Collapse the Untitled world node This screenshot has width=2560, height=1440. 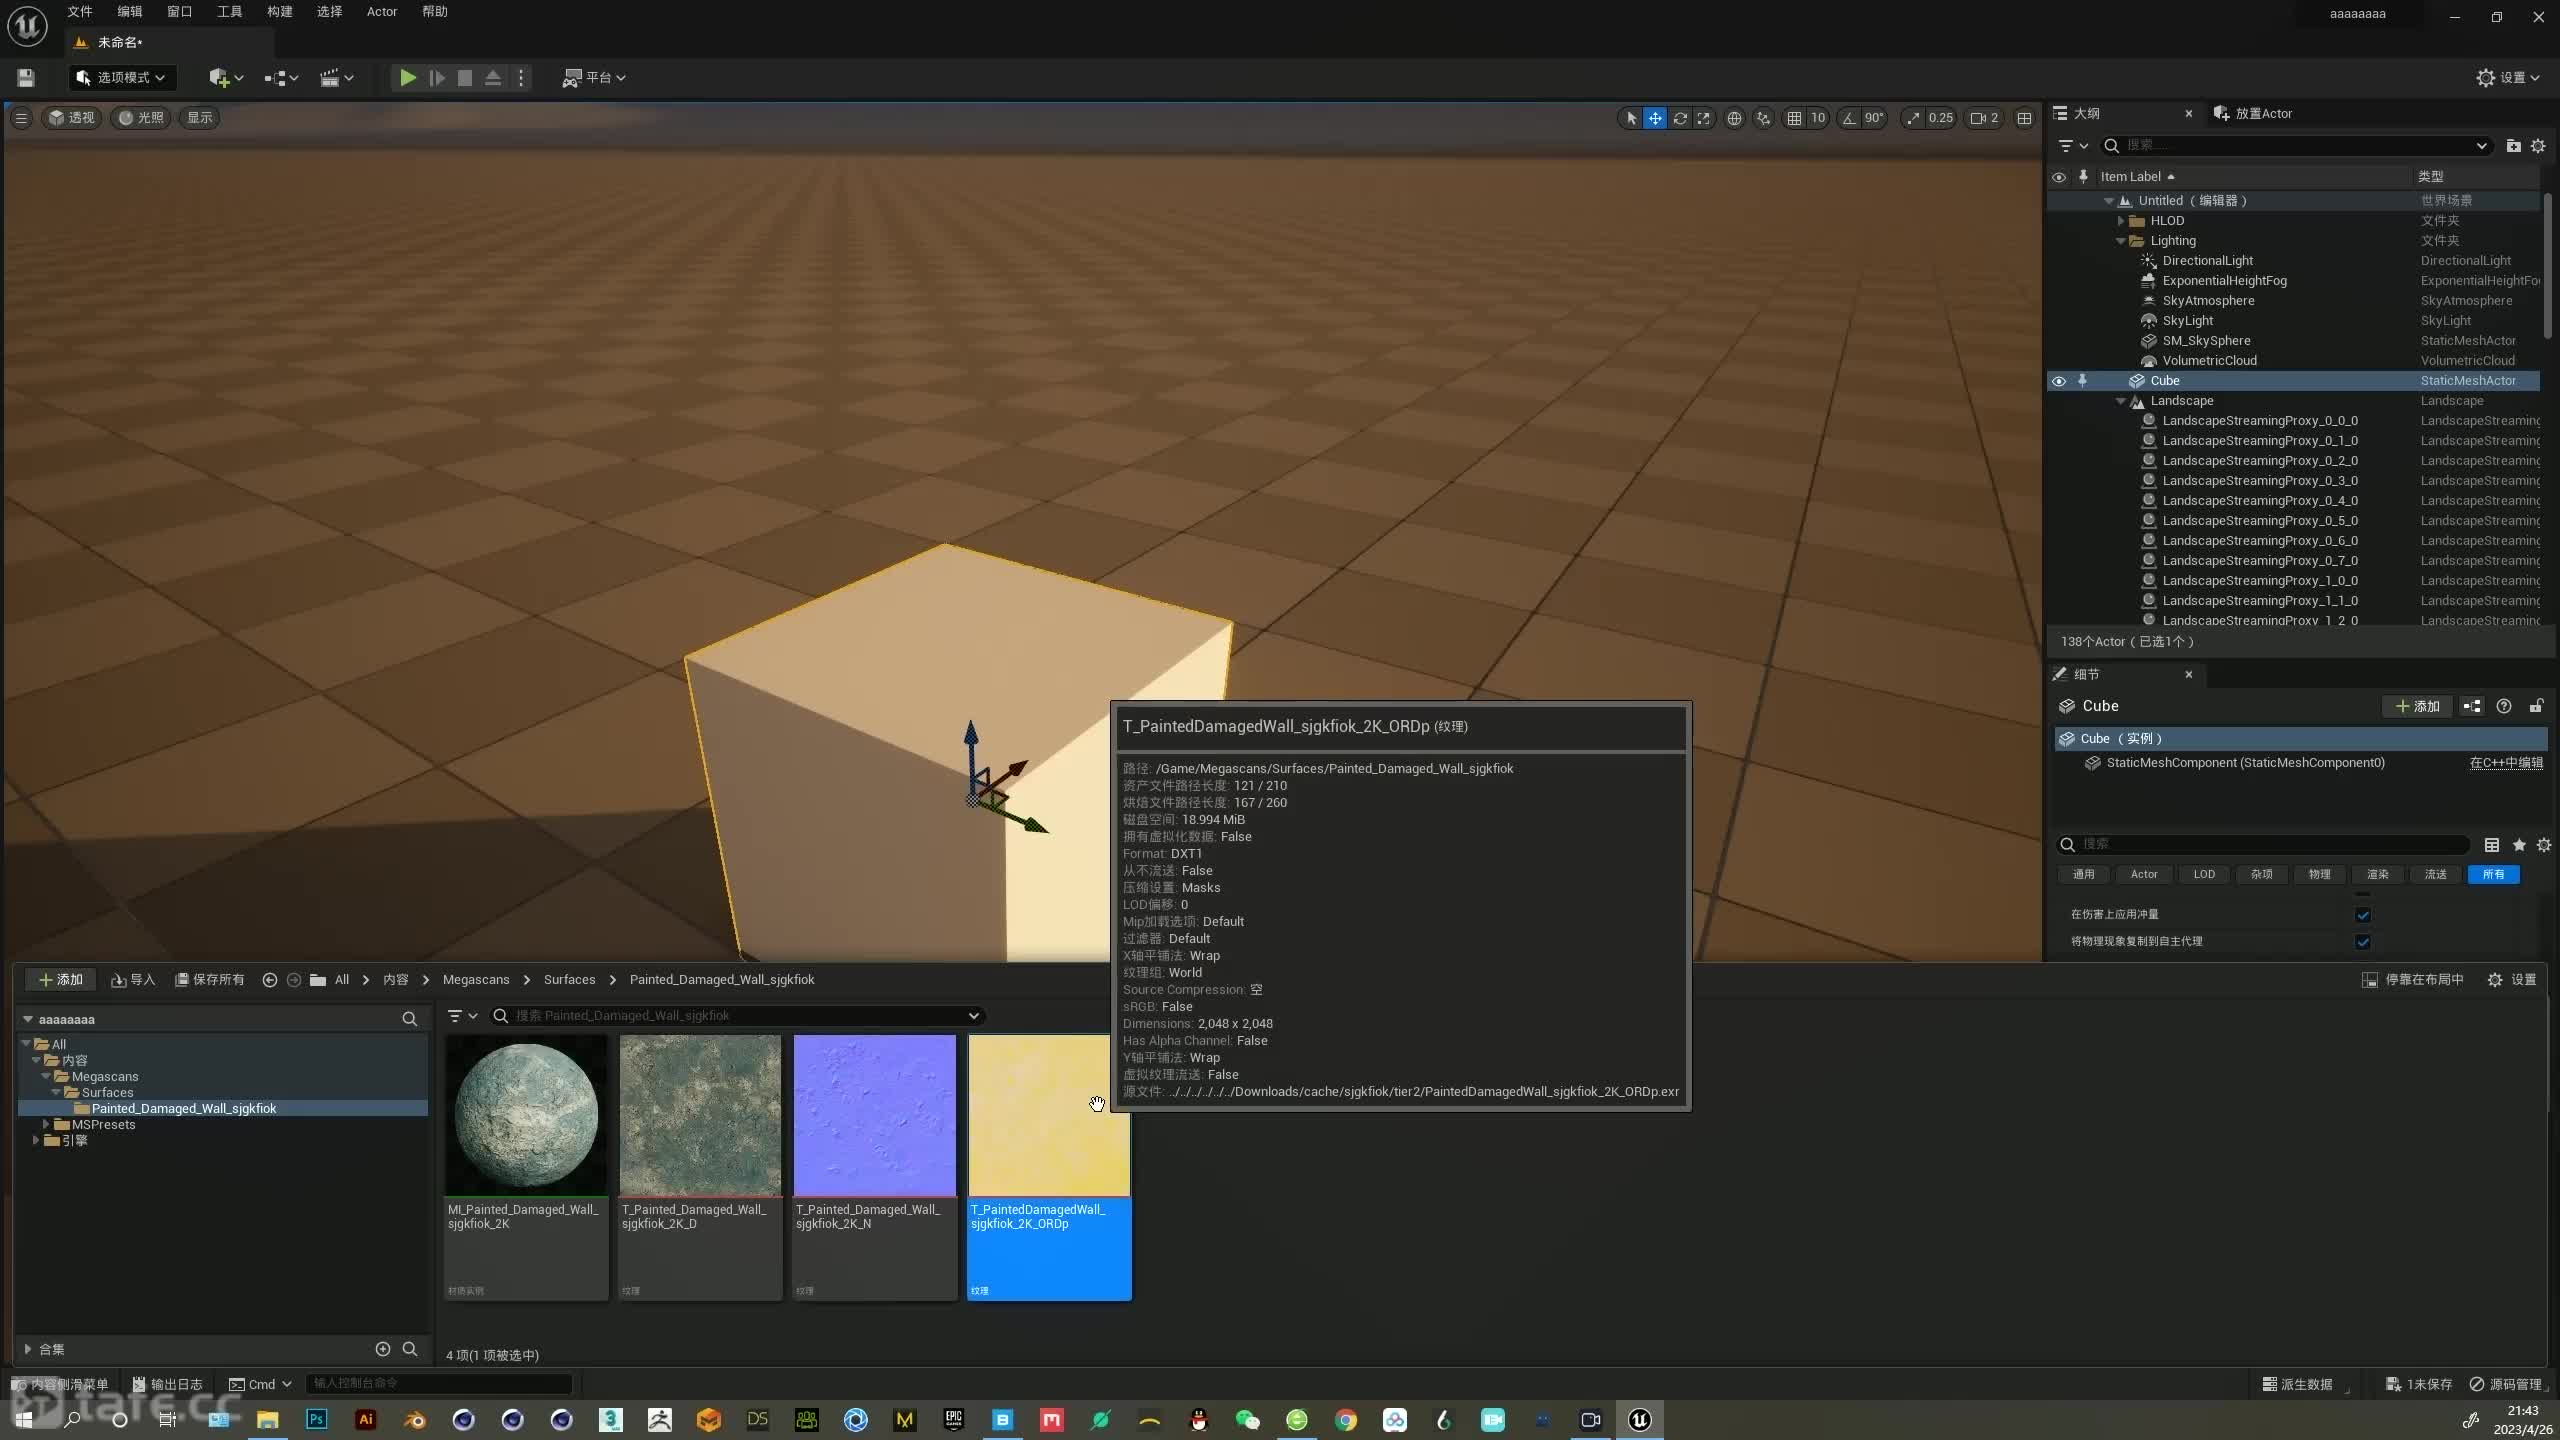tap(2108, 201)
